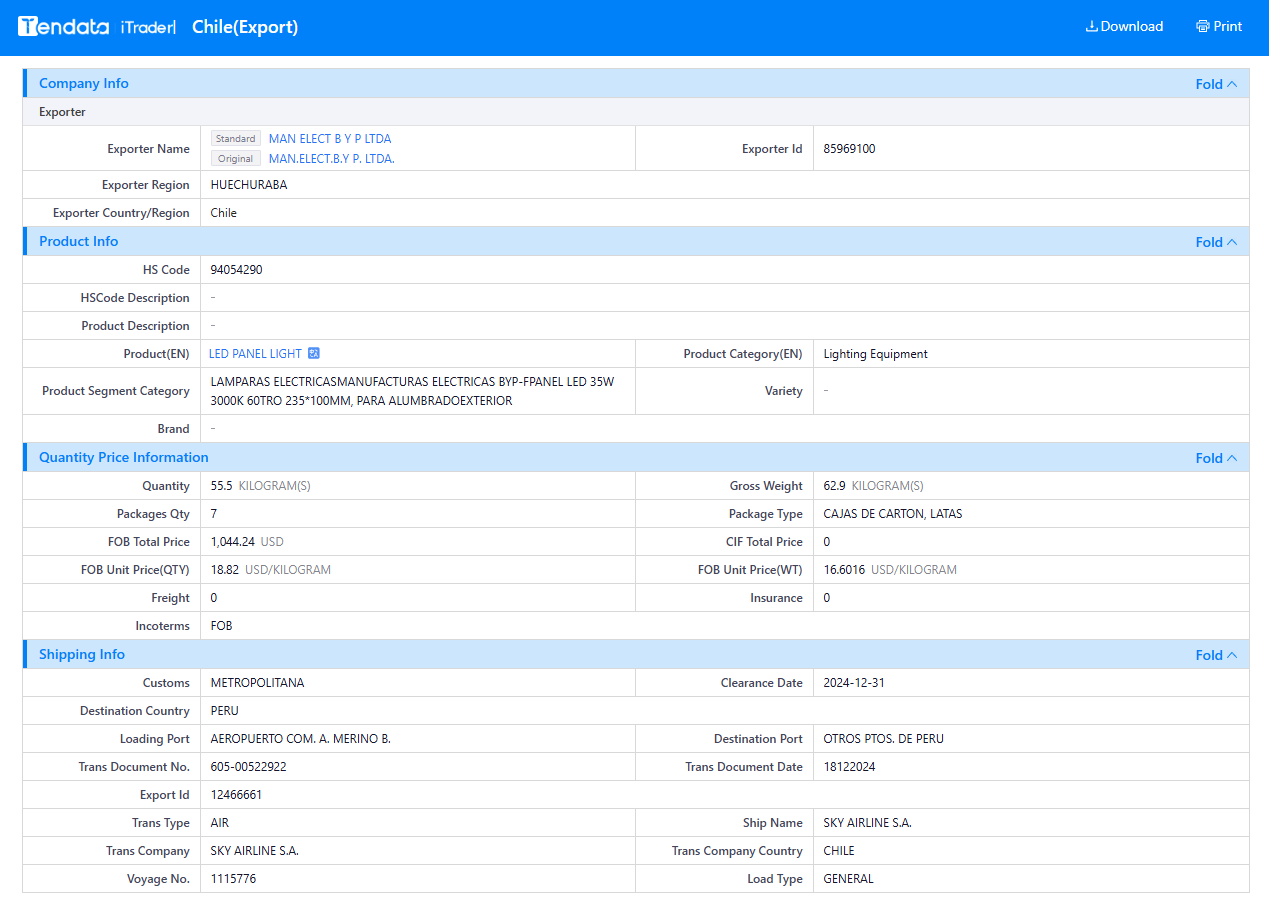Click the iTrader label in header
The width and height of the screenshot is (1269, 907).
click(x=148, y=28)
